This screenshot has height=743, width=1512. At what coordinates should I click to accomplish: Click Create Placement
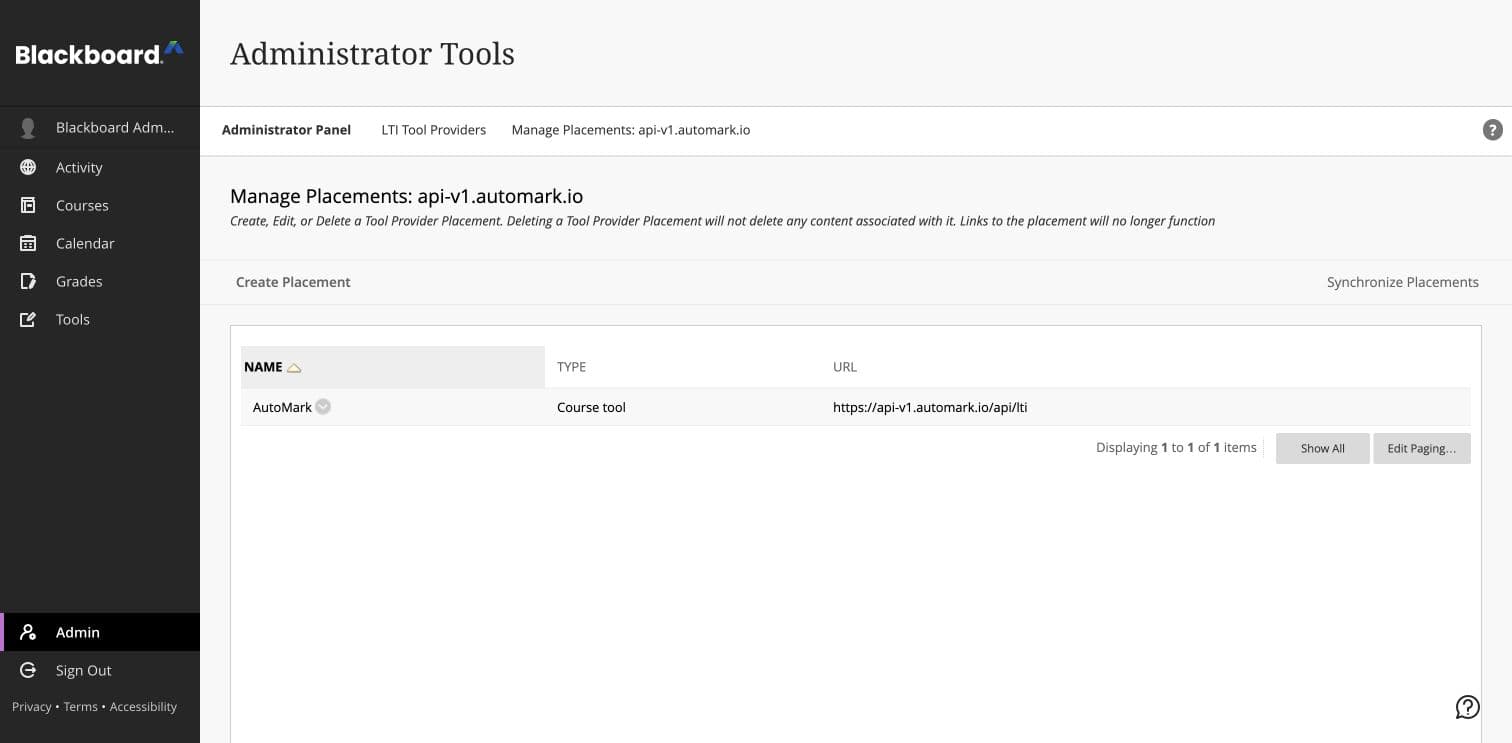[293, 282]
